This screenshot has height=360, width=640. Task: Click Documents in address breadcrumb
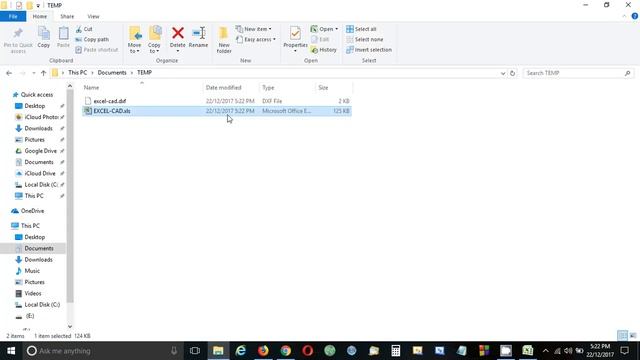[x=112, y=73]
